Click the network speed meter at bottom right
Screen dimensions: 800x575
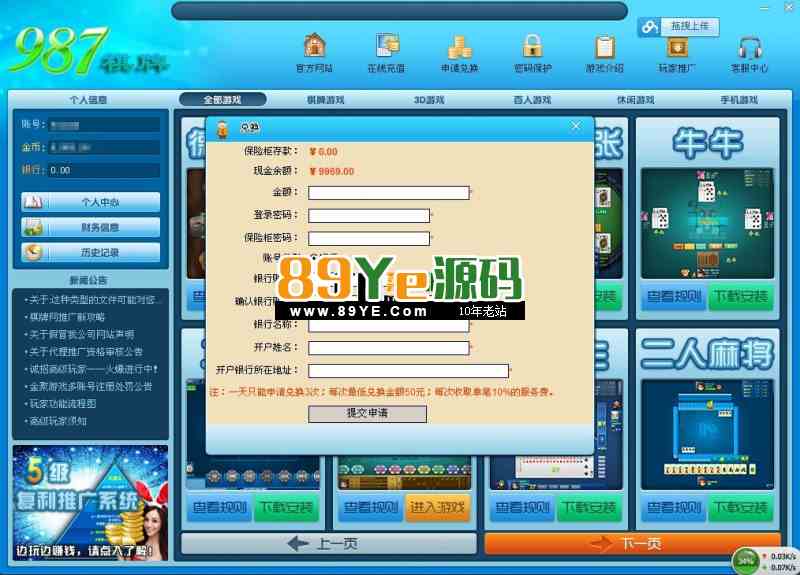[x=766, y=561]
